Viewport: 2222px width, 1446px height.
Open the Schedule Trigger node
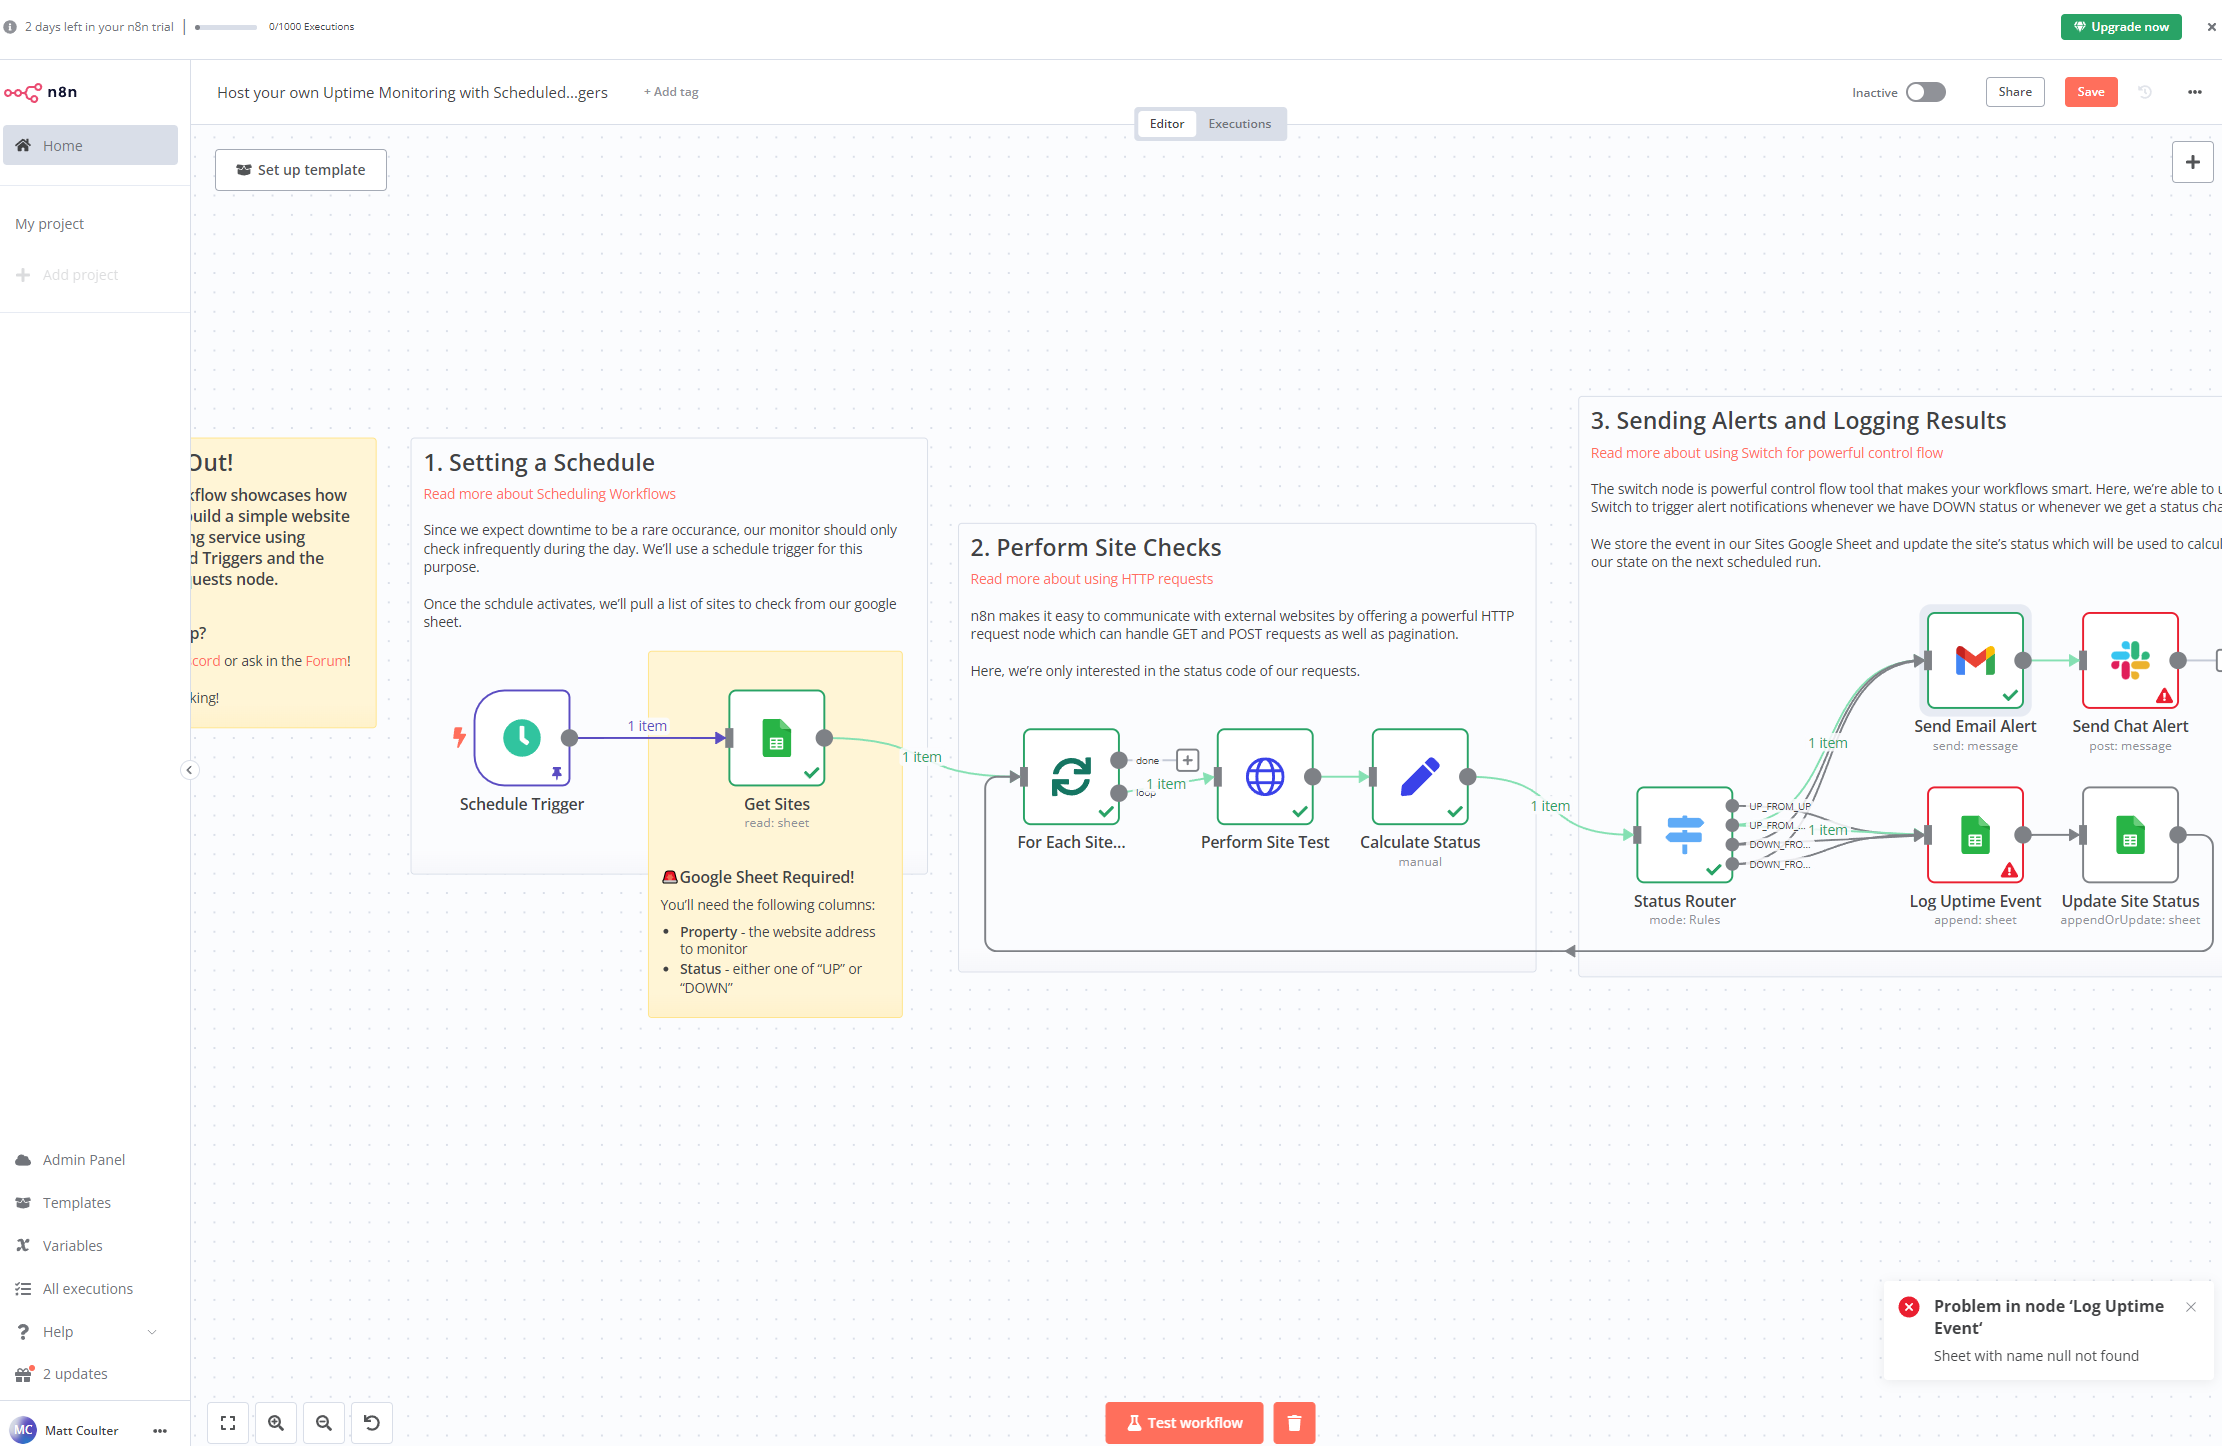pos(522,738)
